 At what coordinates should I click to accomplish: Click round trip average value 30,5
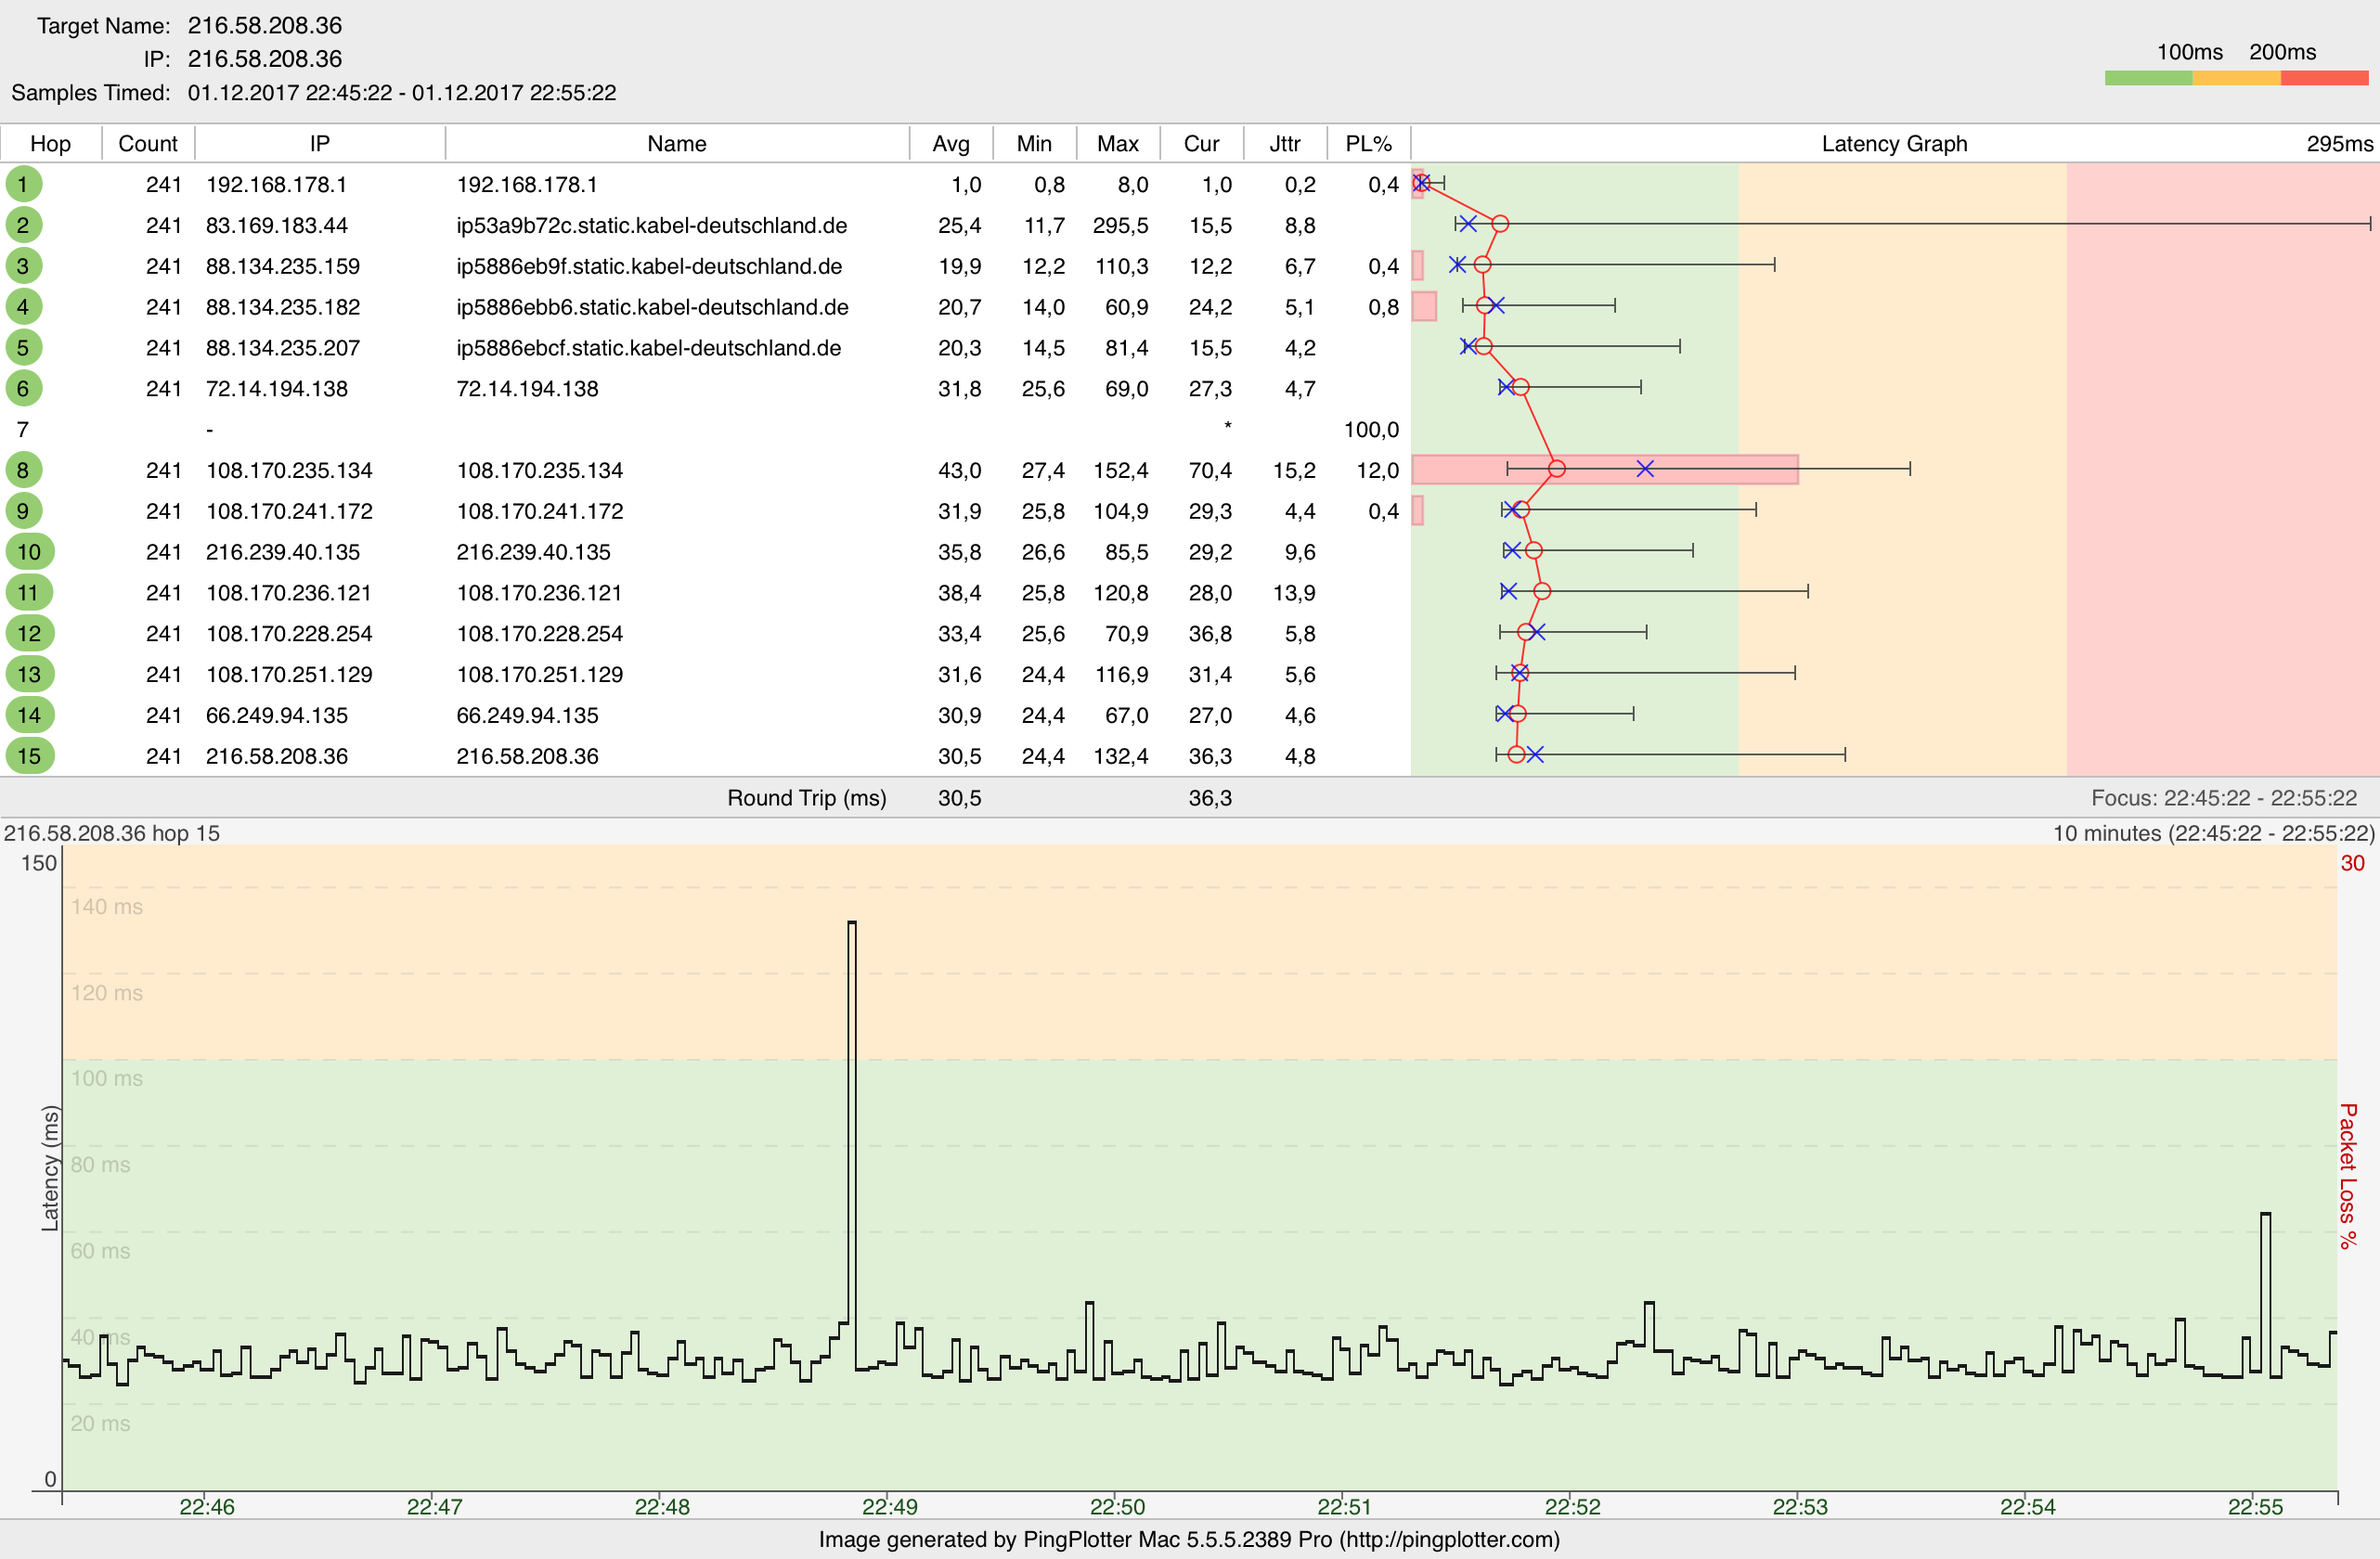click(x=959, y=798)
